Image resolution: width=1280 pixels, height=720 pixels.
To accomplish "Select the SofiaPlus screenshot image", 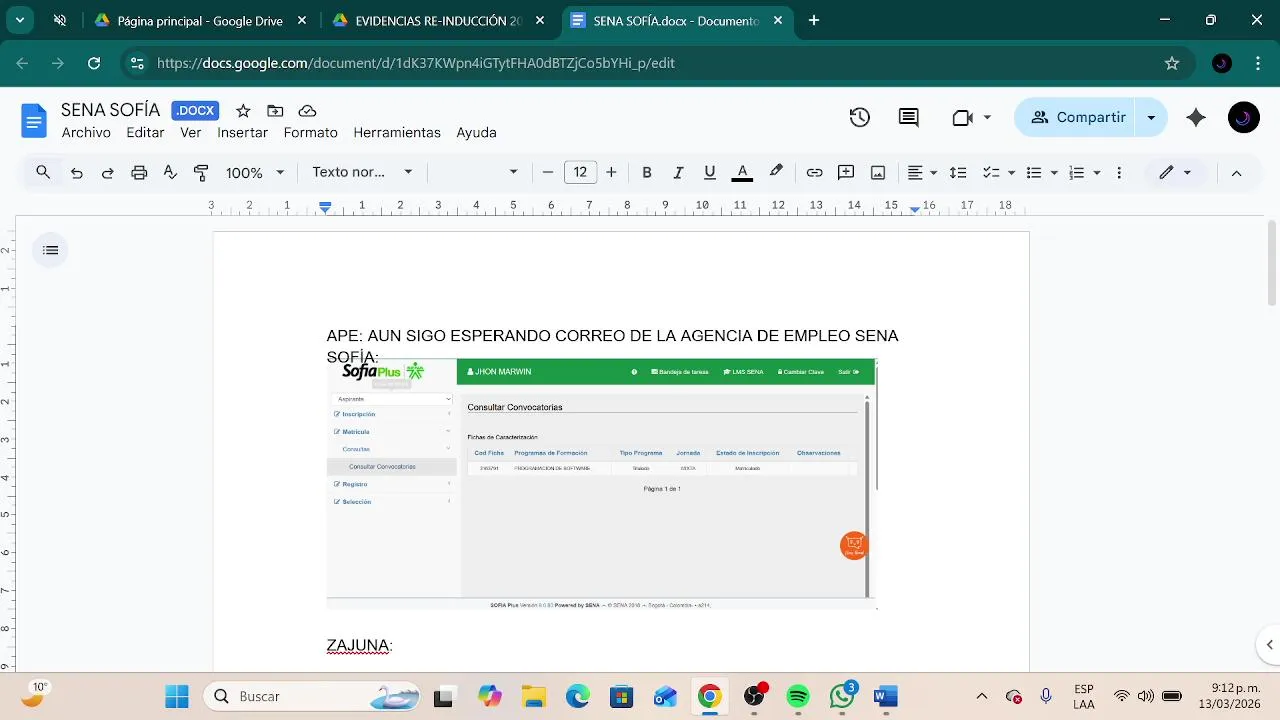I will [x=602, y=484].
